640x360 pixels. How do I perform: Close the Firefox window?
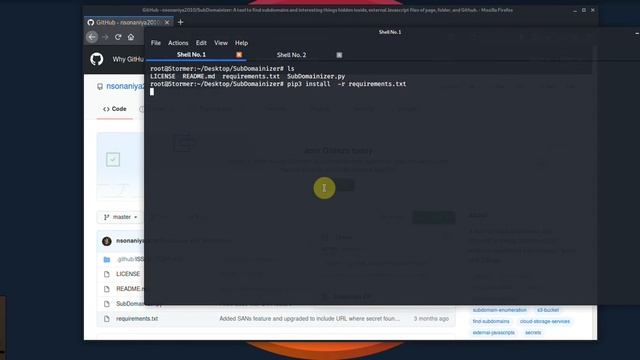(x=593, y=10)
